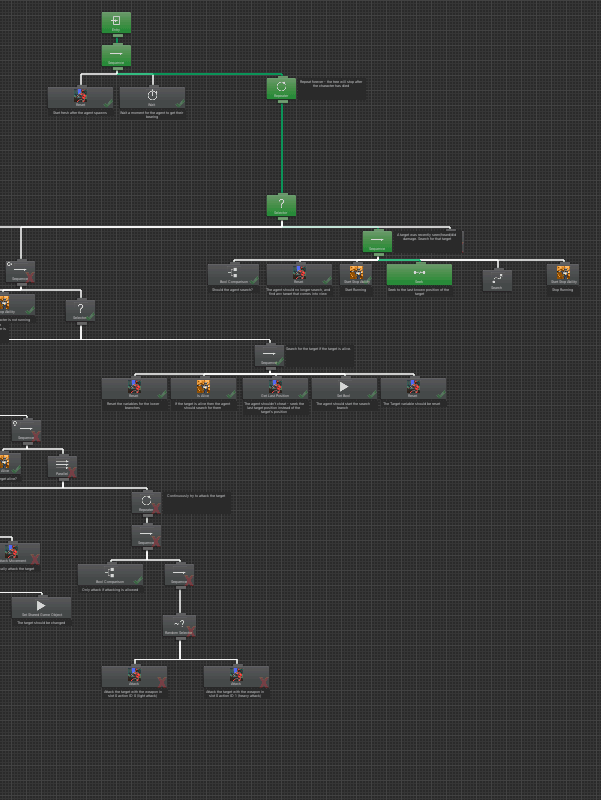Click the light attack Attack node

tap(134, 676)
